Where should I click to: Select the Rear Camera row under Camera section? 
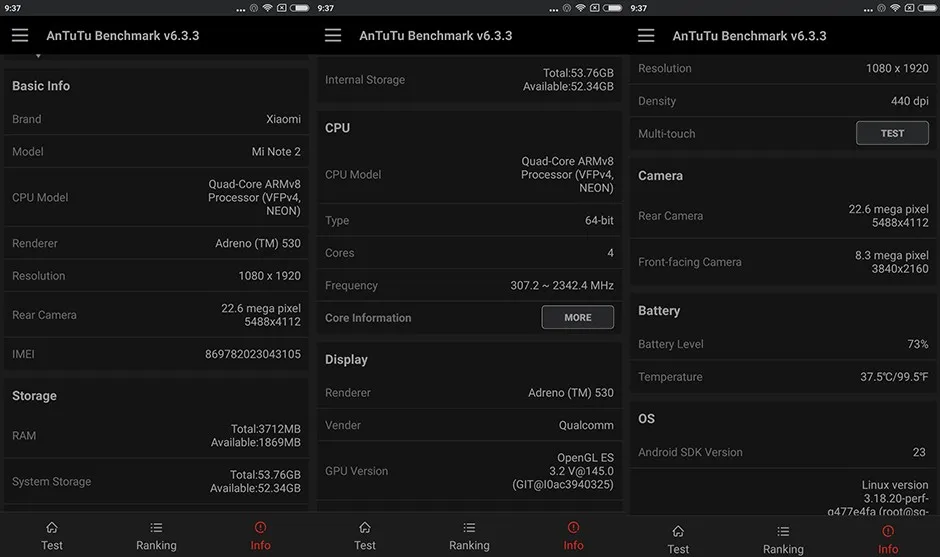coord(783,216)
